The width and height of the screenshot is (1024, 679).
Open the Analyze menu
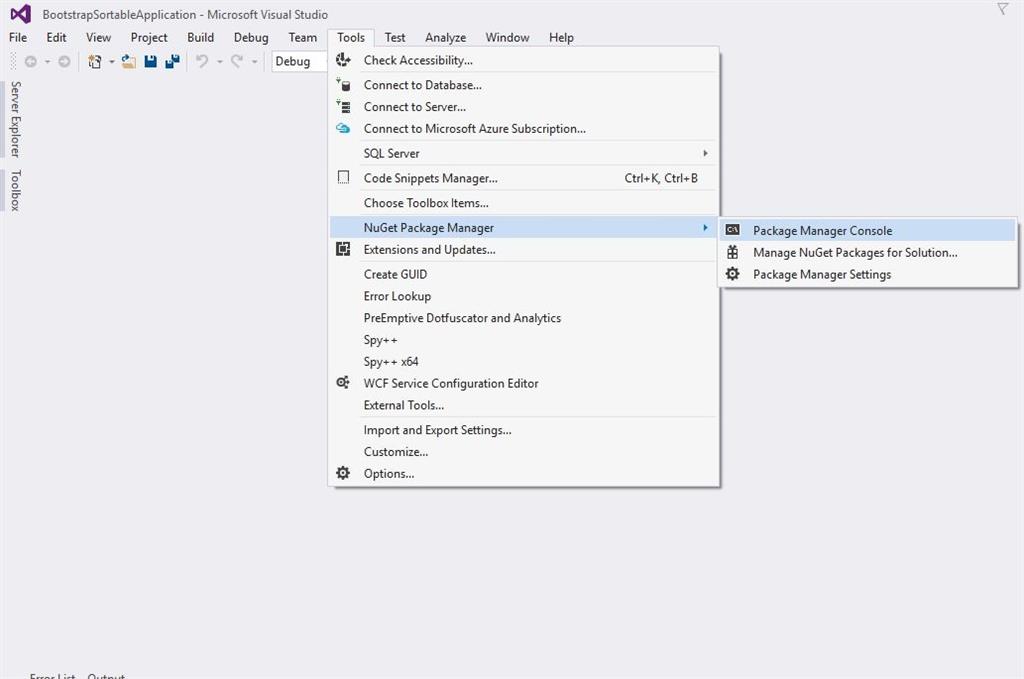(445, 37)
